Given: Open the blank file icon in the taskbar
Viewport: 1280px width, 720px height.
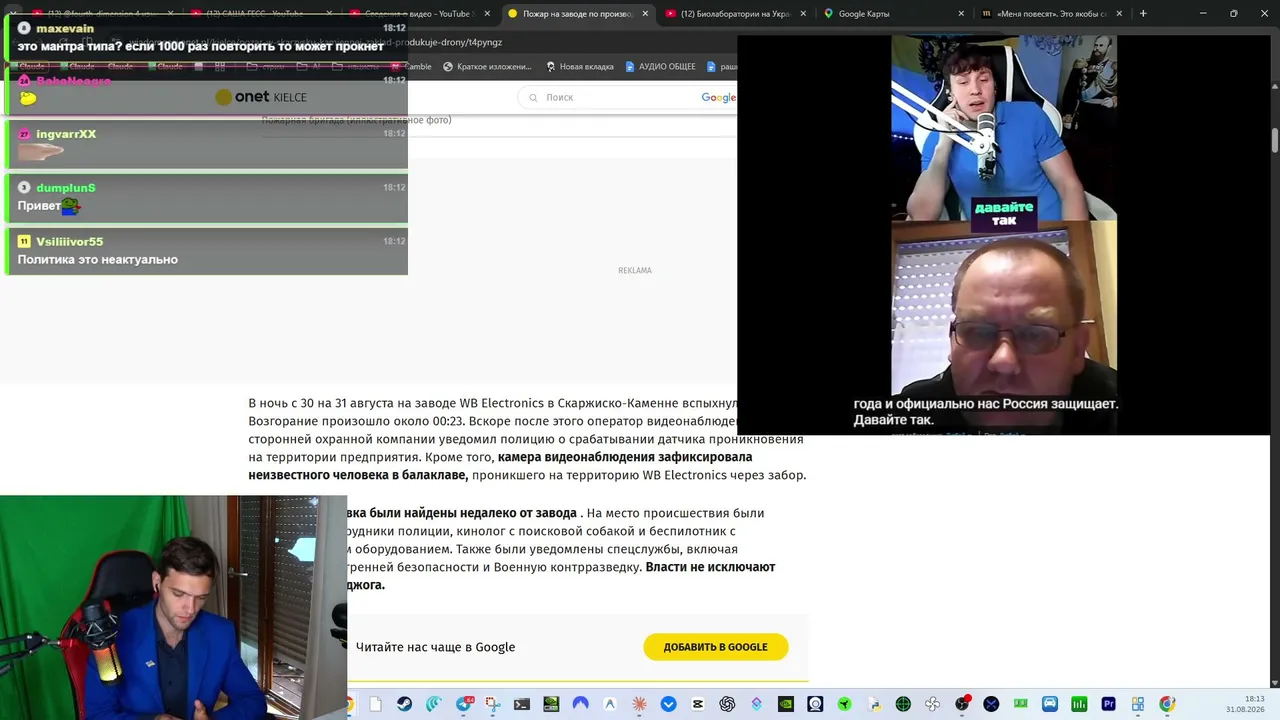Looking at the screenshot, I should coord(375,704).
